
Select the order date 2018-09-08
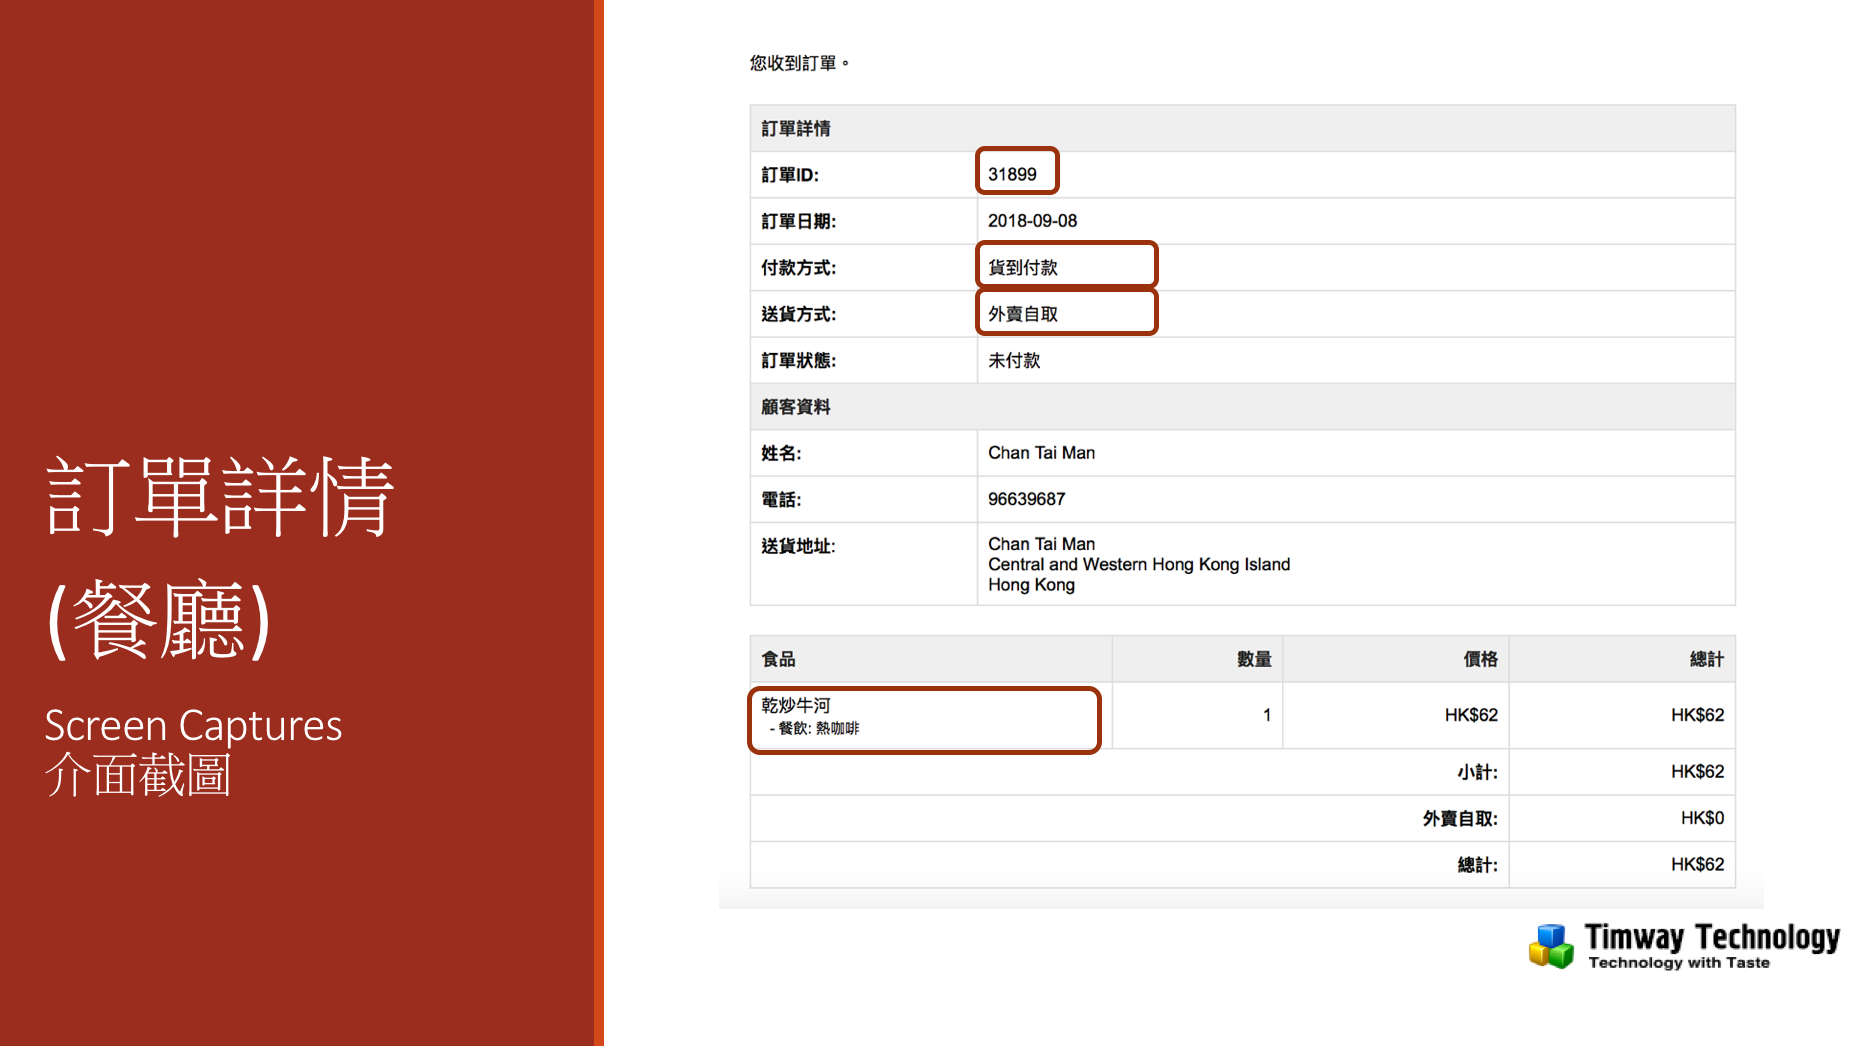tap(1032, 221)
